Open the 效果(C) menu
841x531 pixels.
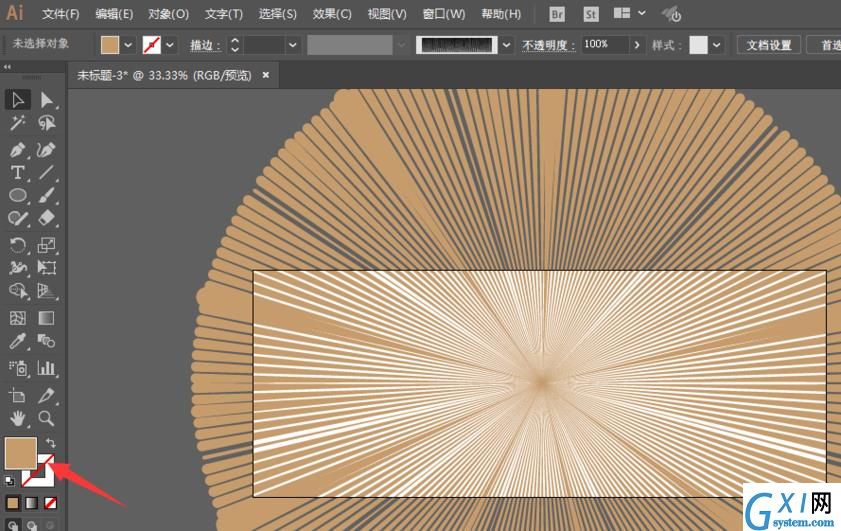pyautogui.click(x=332, y=14)
